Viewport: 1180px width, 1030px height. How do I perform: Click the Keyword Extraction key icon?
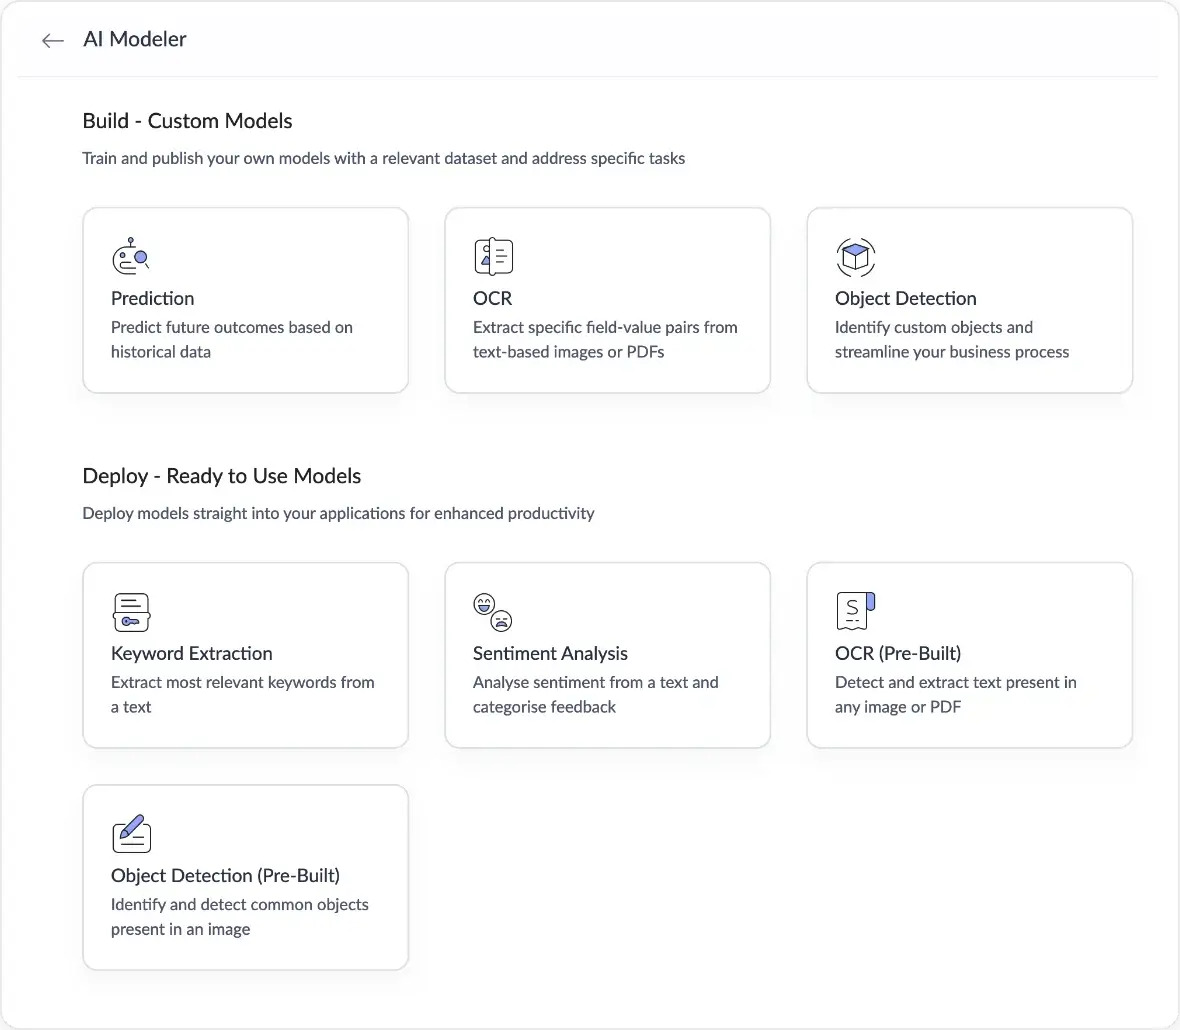[131, 612]
